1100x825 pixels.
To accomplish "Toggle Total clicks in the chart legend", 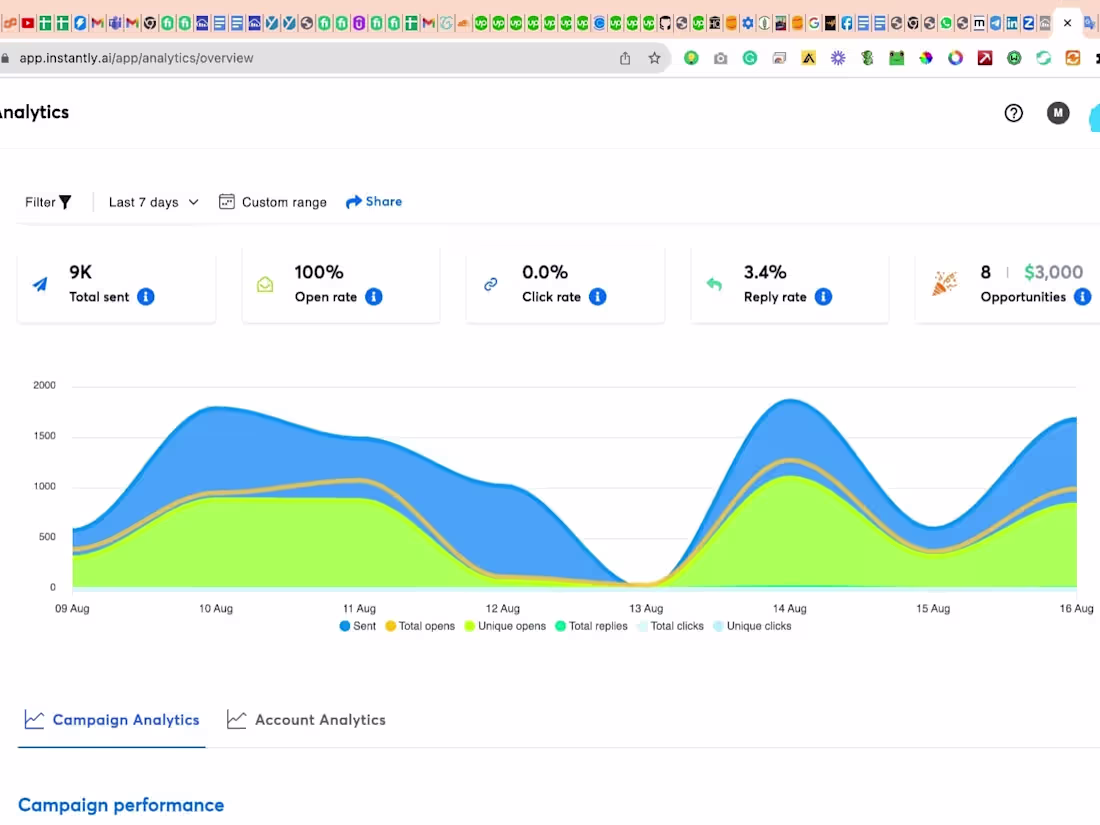I will [x=670, y=625].
